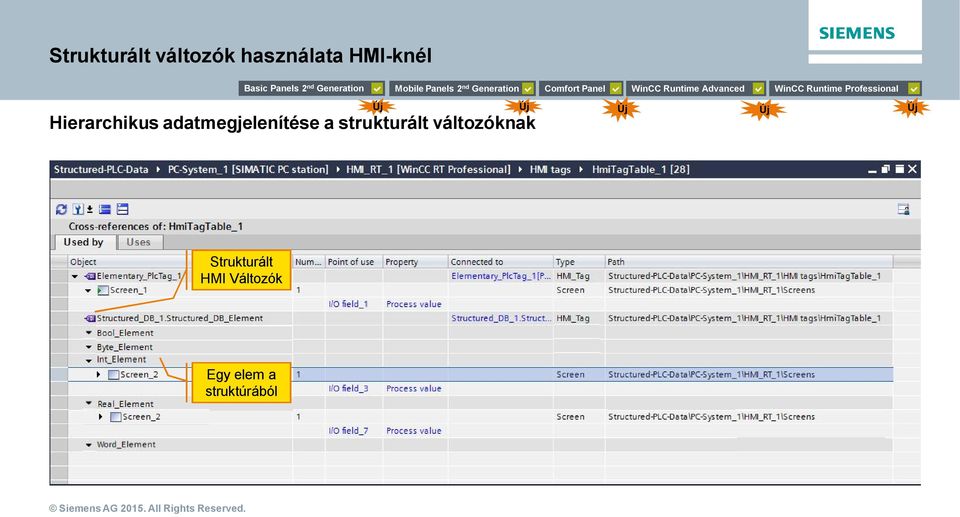Click the Point of use column header
This screenshot has width=960, height=517.
[353, 262]
